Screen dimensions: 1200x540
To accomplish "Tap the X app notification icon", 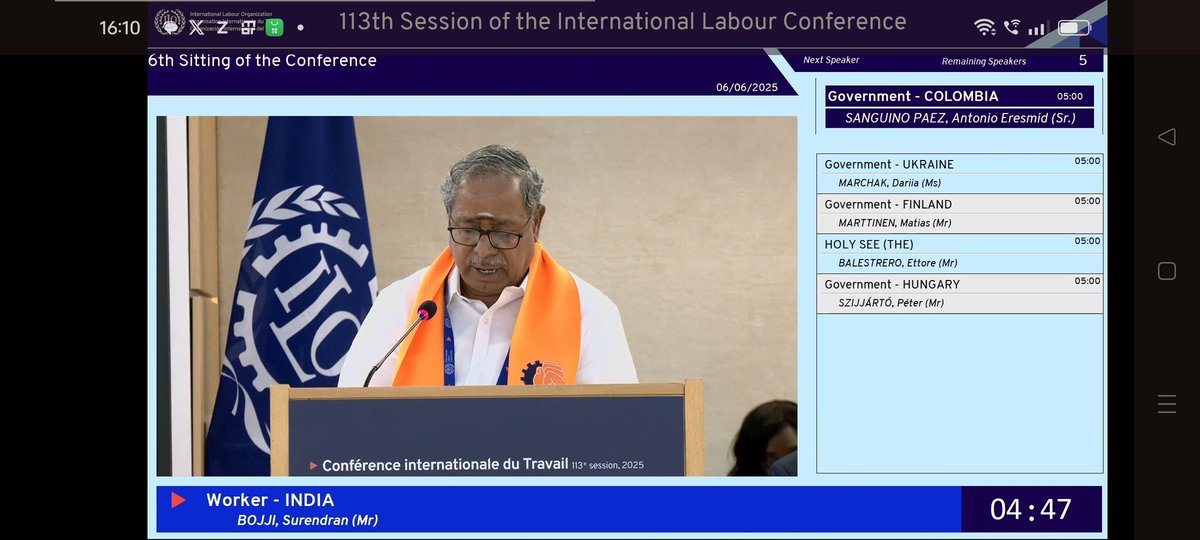I will (x=198, y=27).
